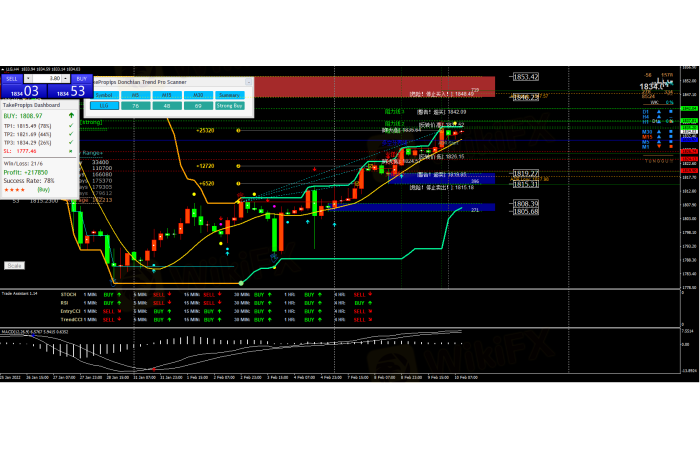Select the M30 column header in scanner
This screenshot has height=450, width=700.
click(x=198, y=95)
